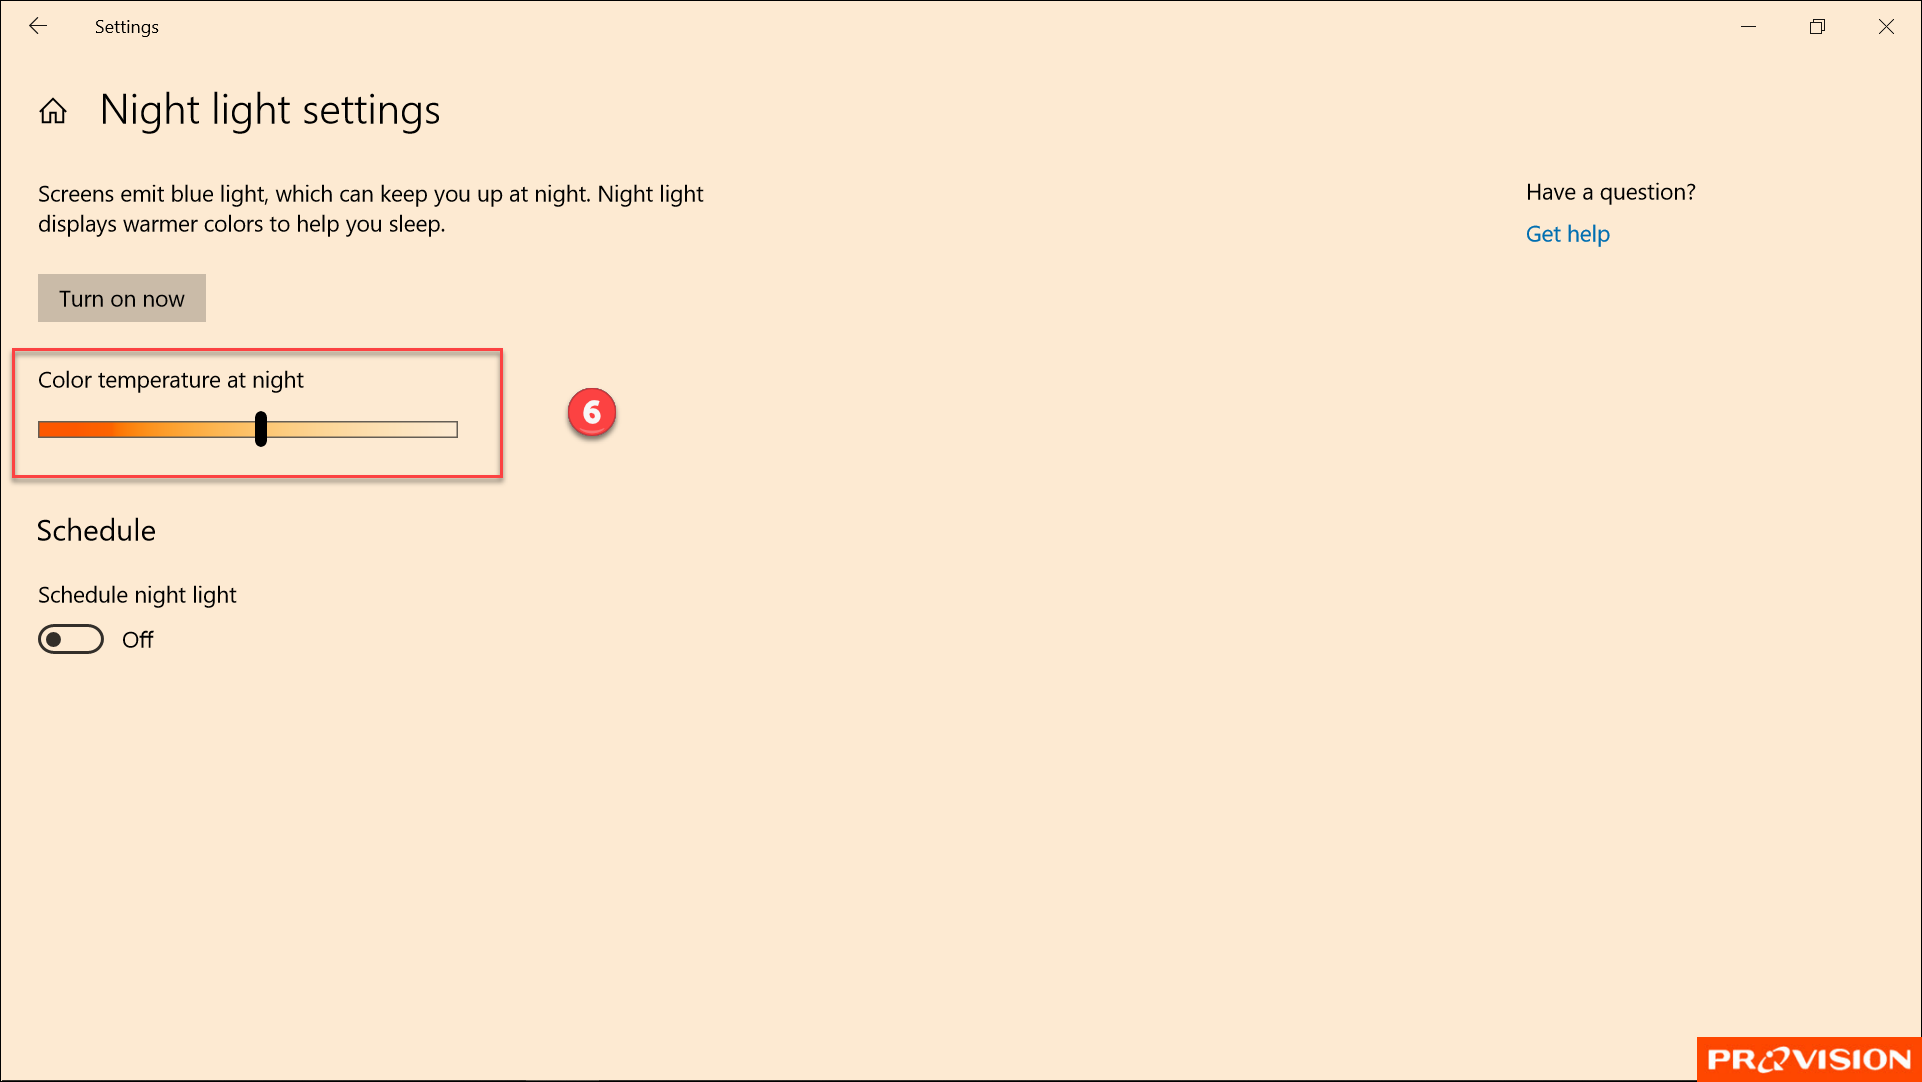Toggle the Schedule night light switch

(x=70, y=640)
